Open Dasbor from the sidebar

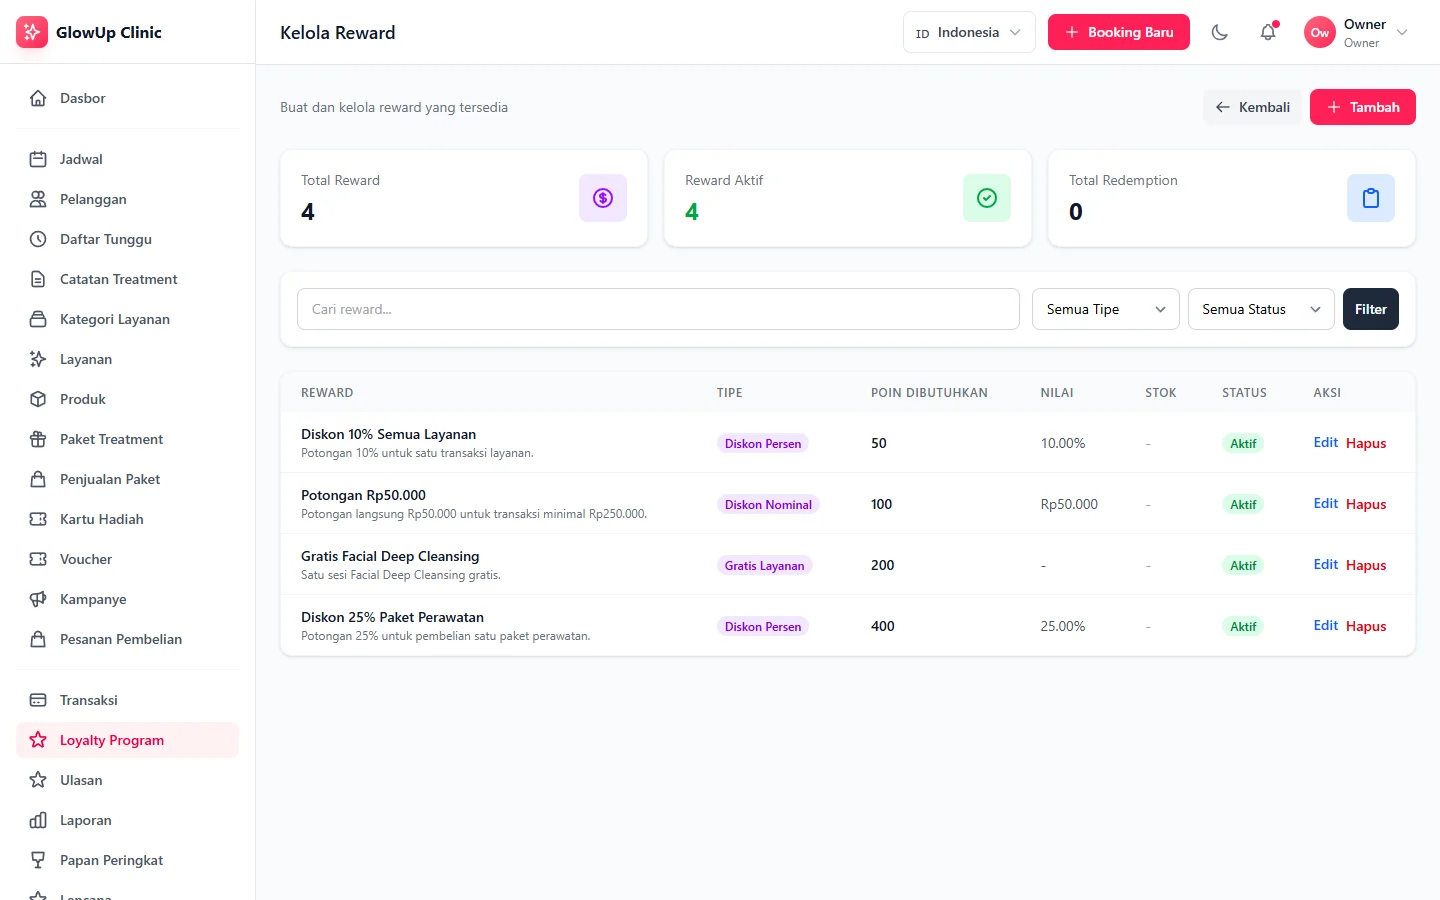[x=128, y=98]
